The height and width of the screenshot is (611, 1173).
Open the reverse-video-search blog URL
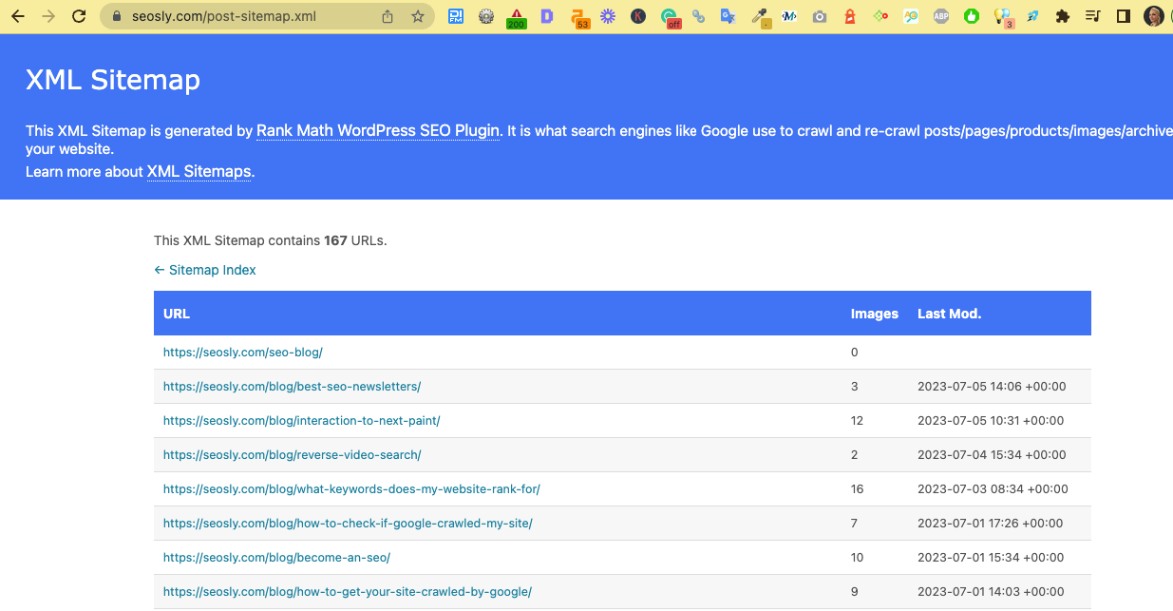[x=291, y=455]
